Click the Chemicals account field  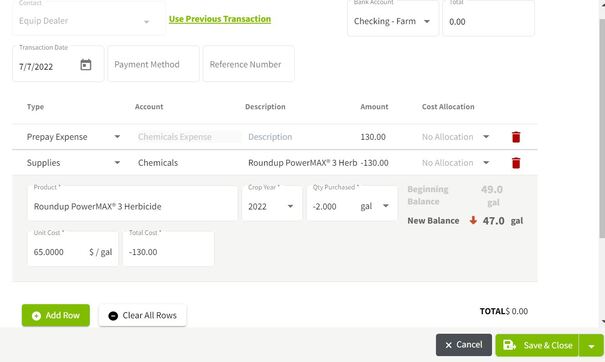coord(158,162)
